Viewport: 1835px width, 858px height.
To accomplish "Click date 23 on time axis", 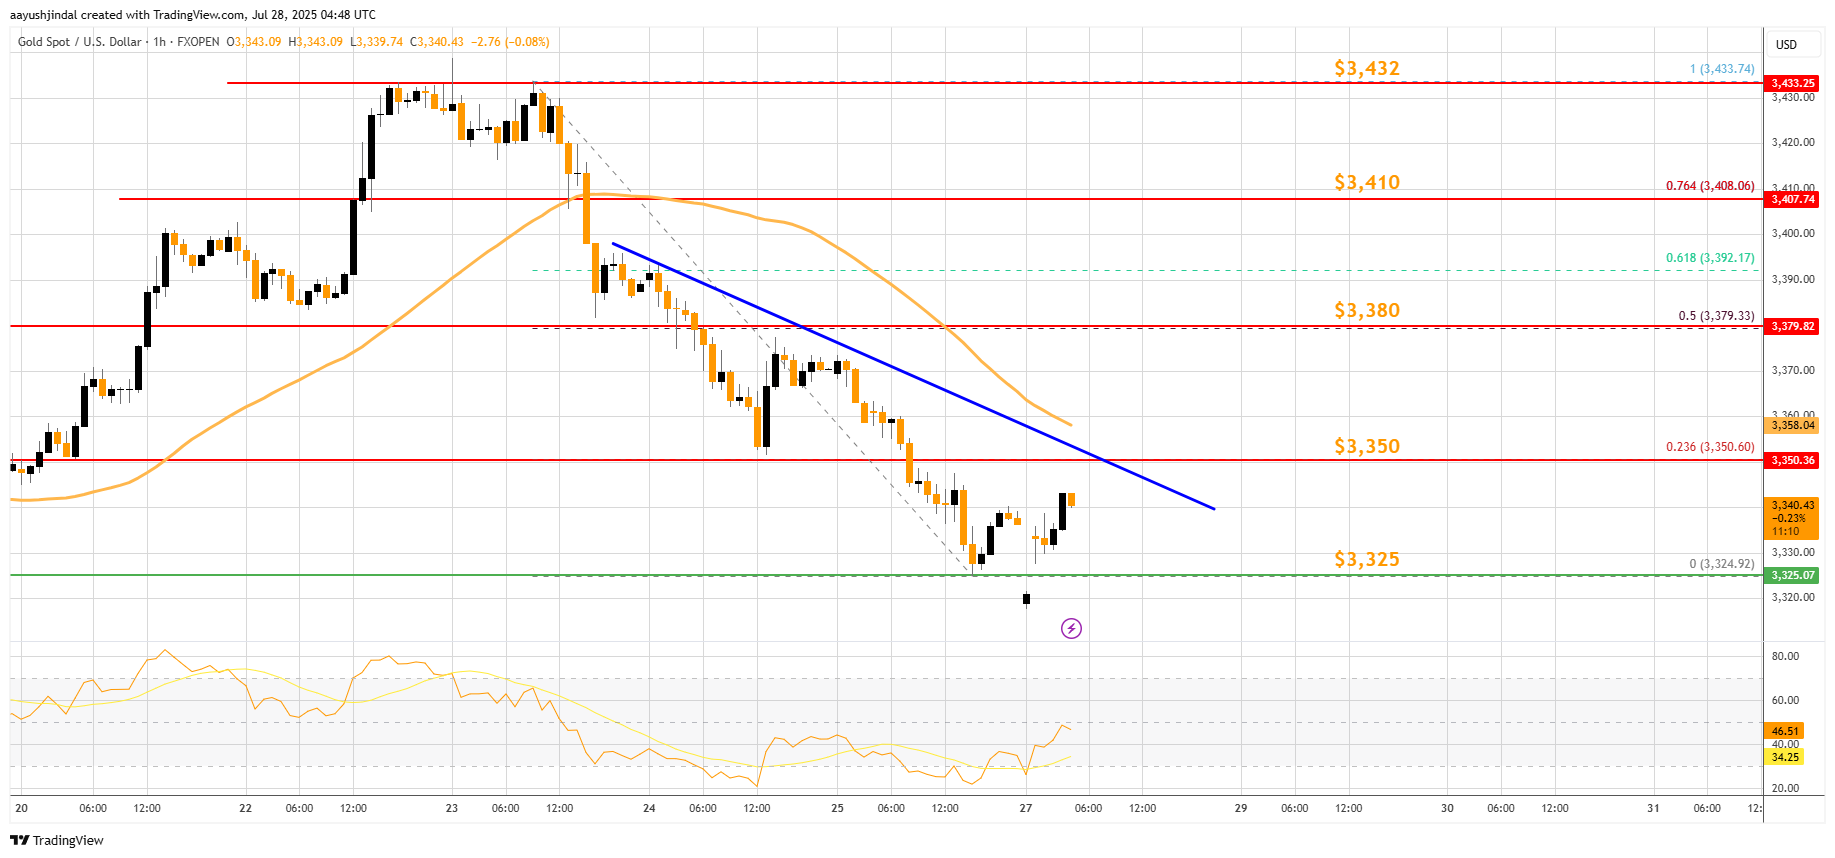I will pos(452,808).
